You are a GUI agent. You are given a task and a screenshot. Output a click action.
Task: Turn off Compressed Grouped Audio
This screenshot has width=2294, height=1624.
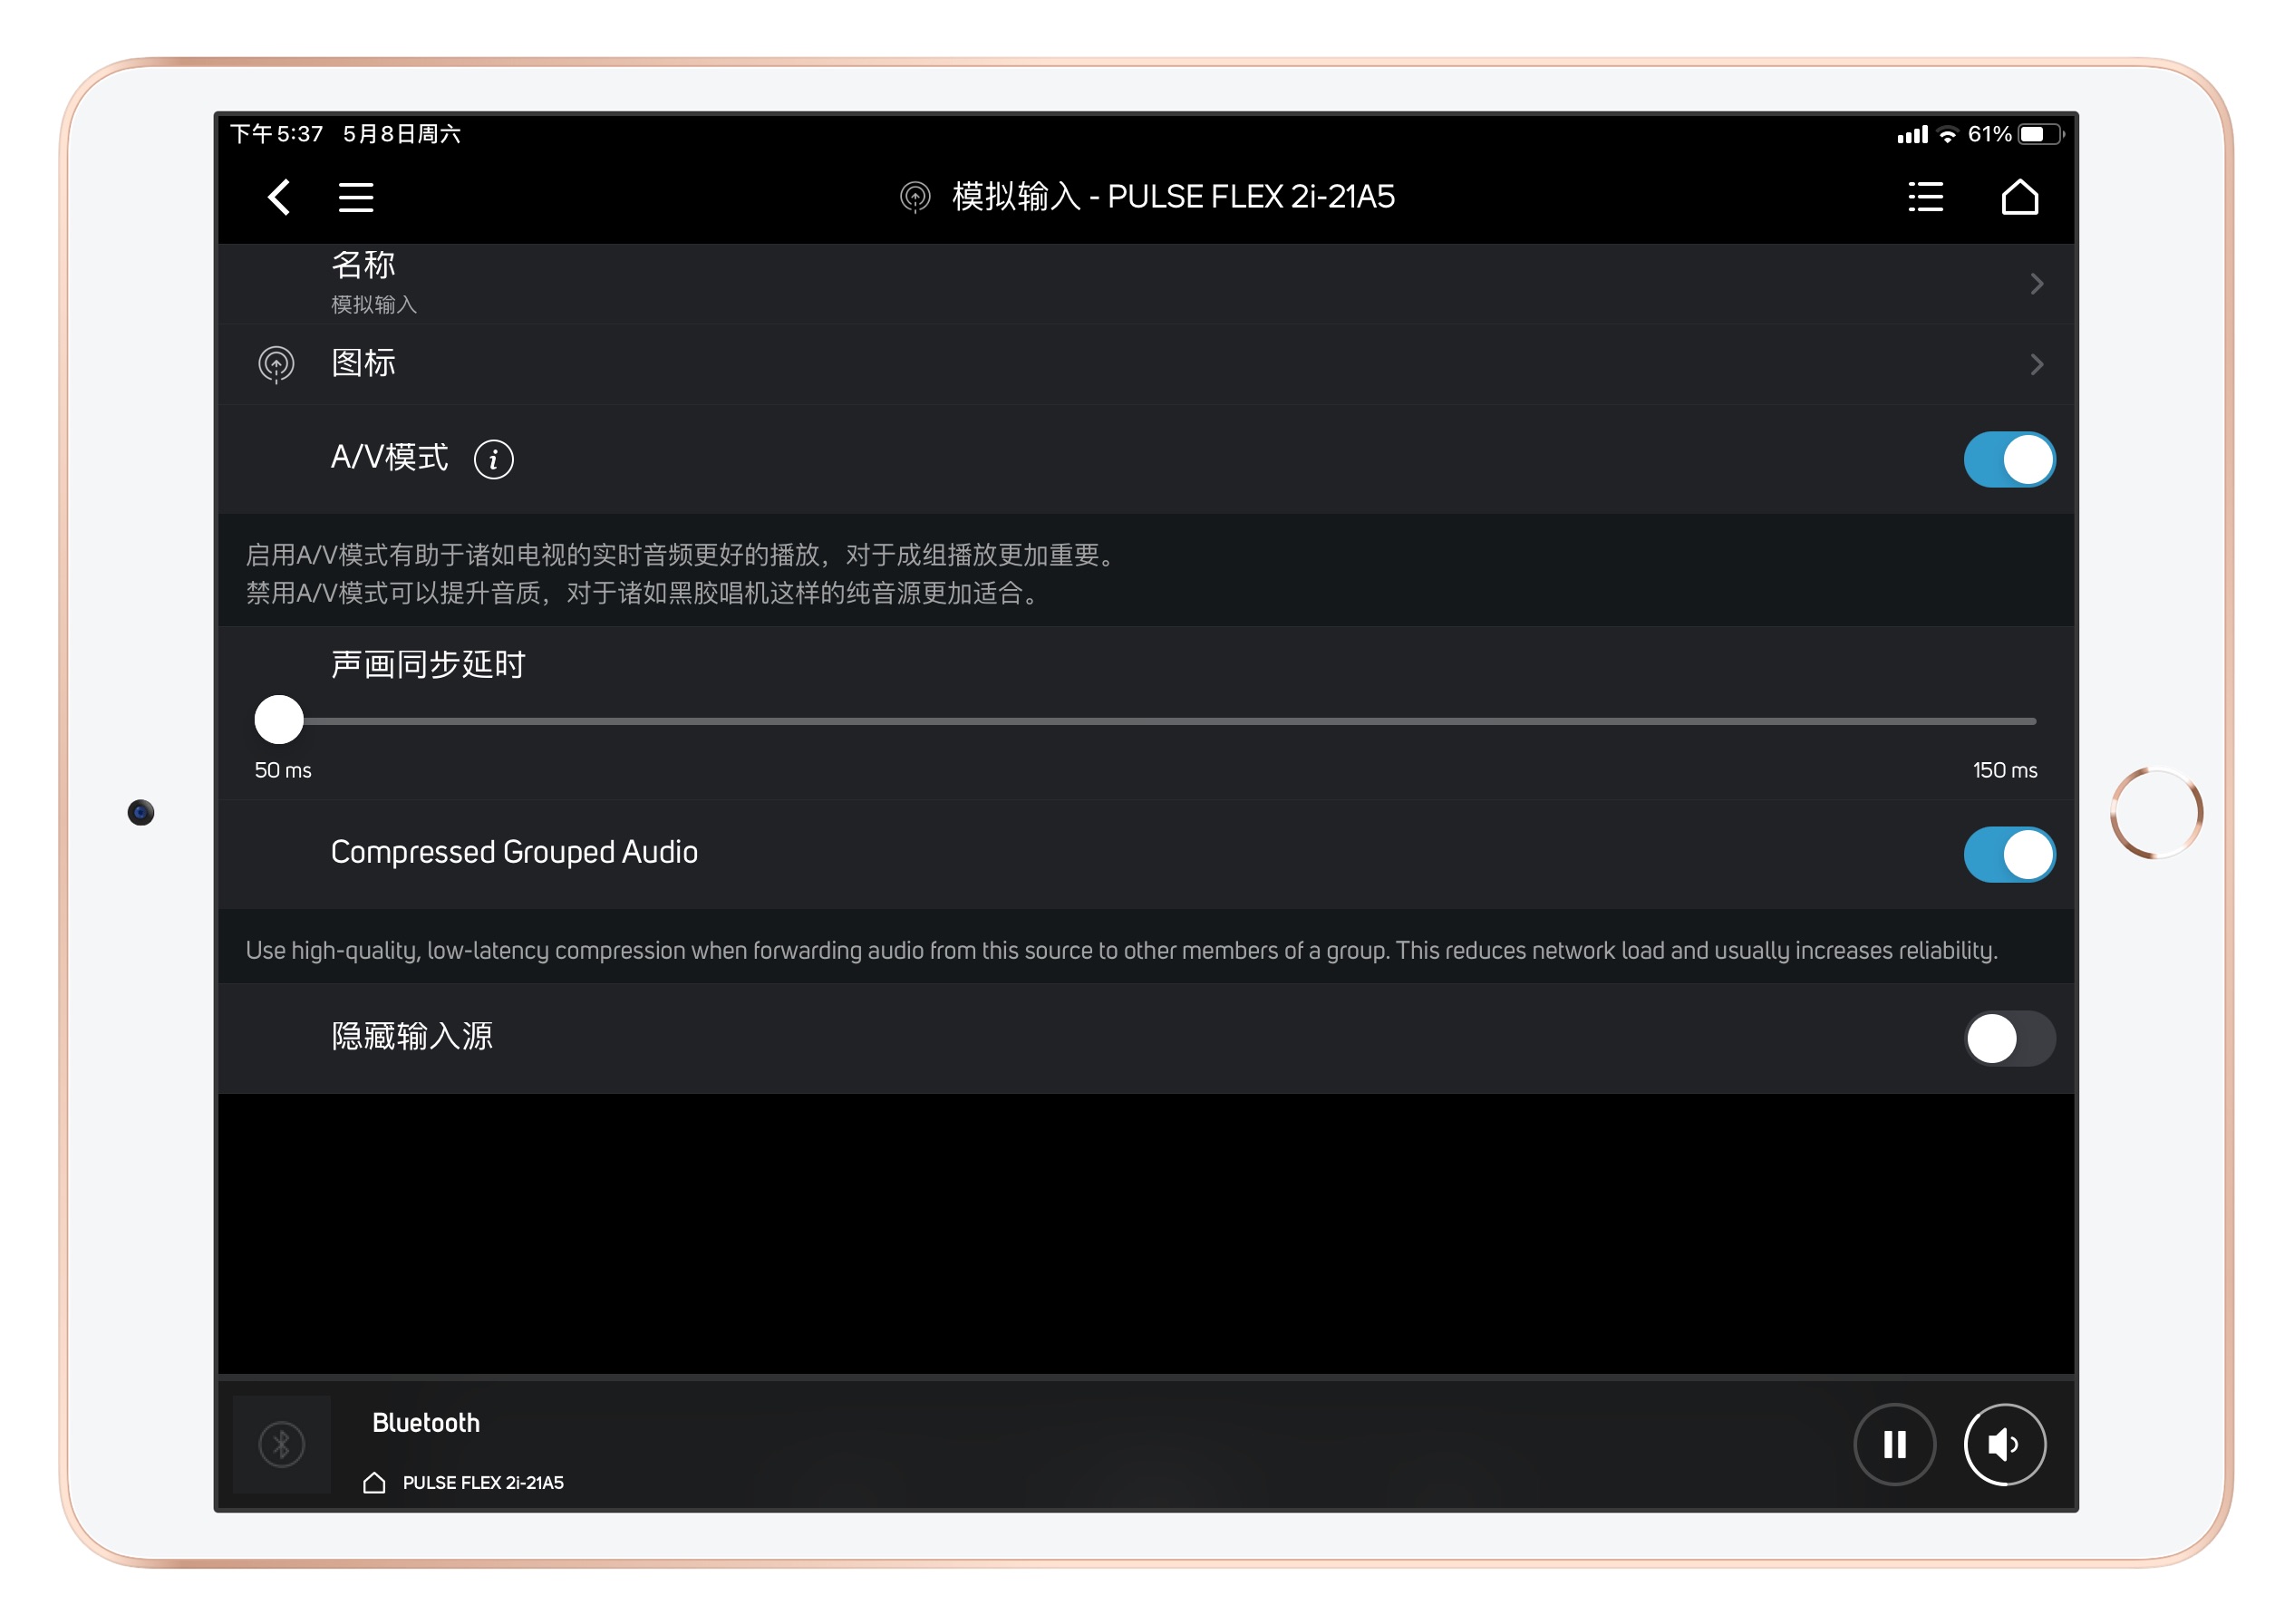2008,854
